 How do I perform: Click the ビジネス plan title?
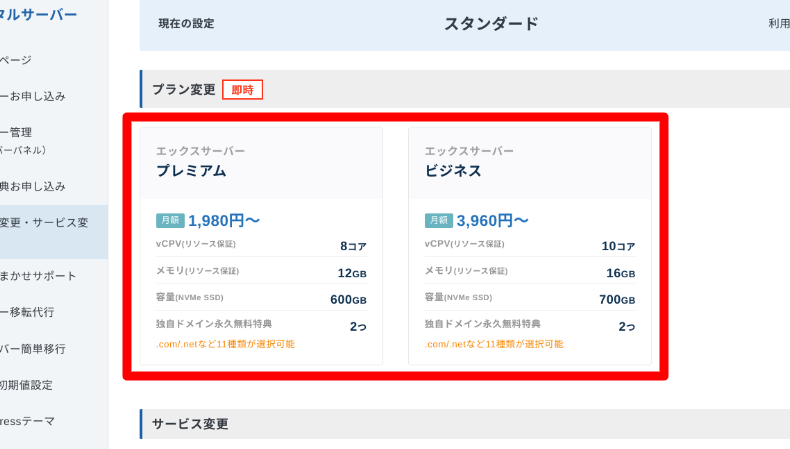tap(453, 171)
